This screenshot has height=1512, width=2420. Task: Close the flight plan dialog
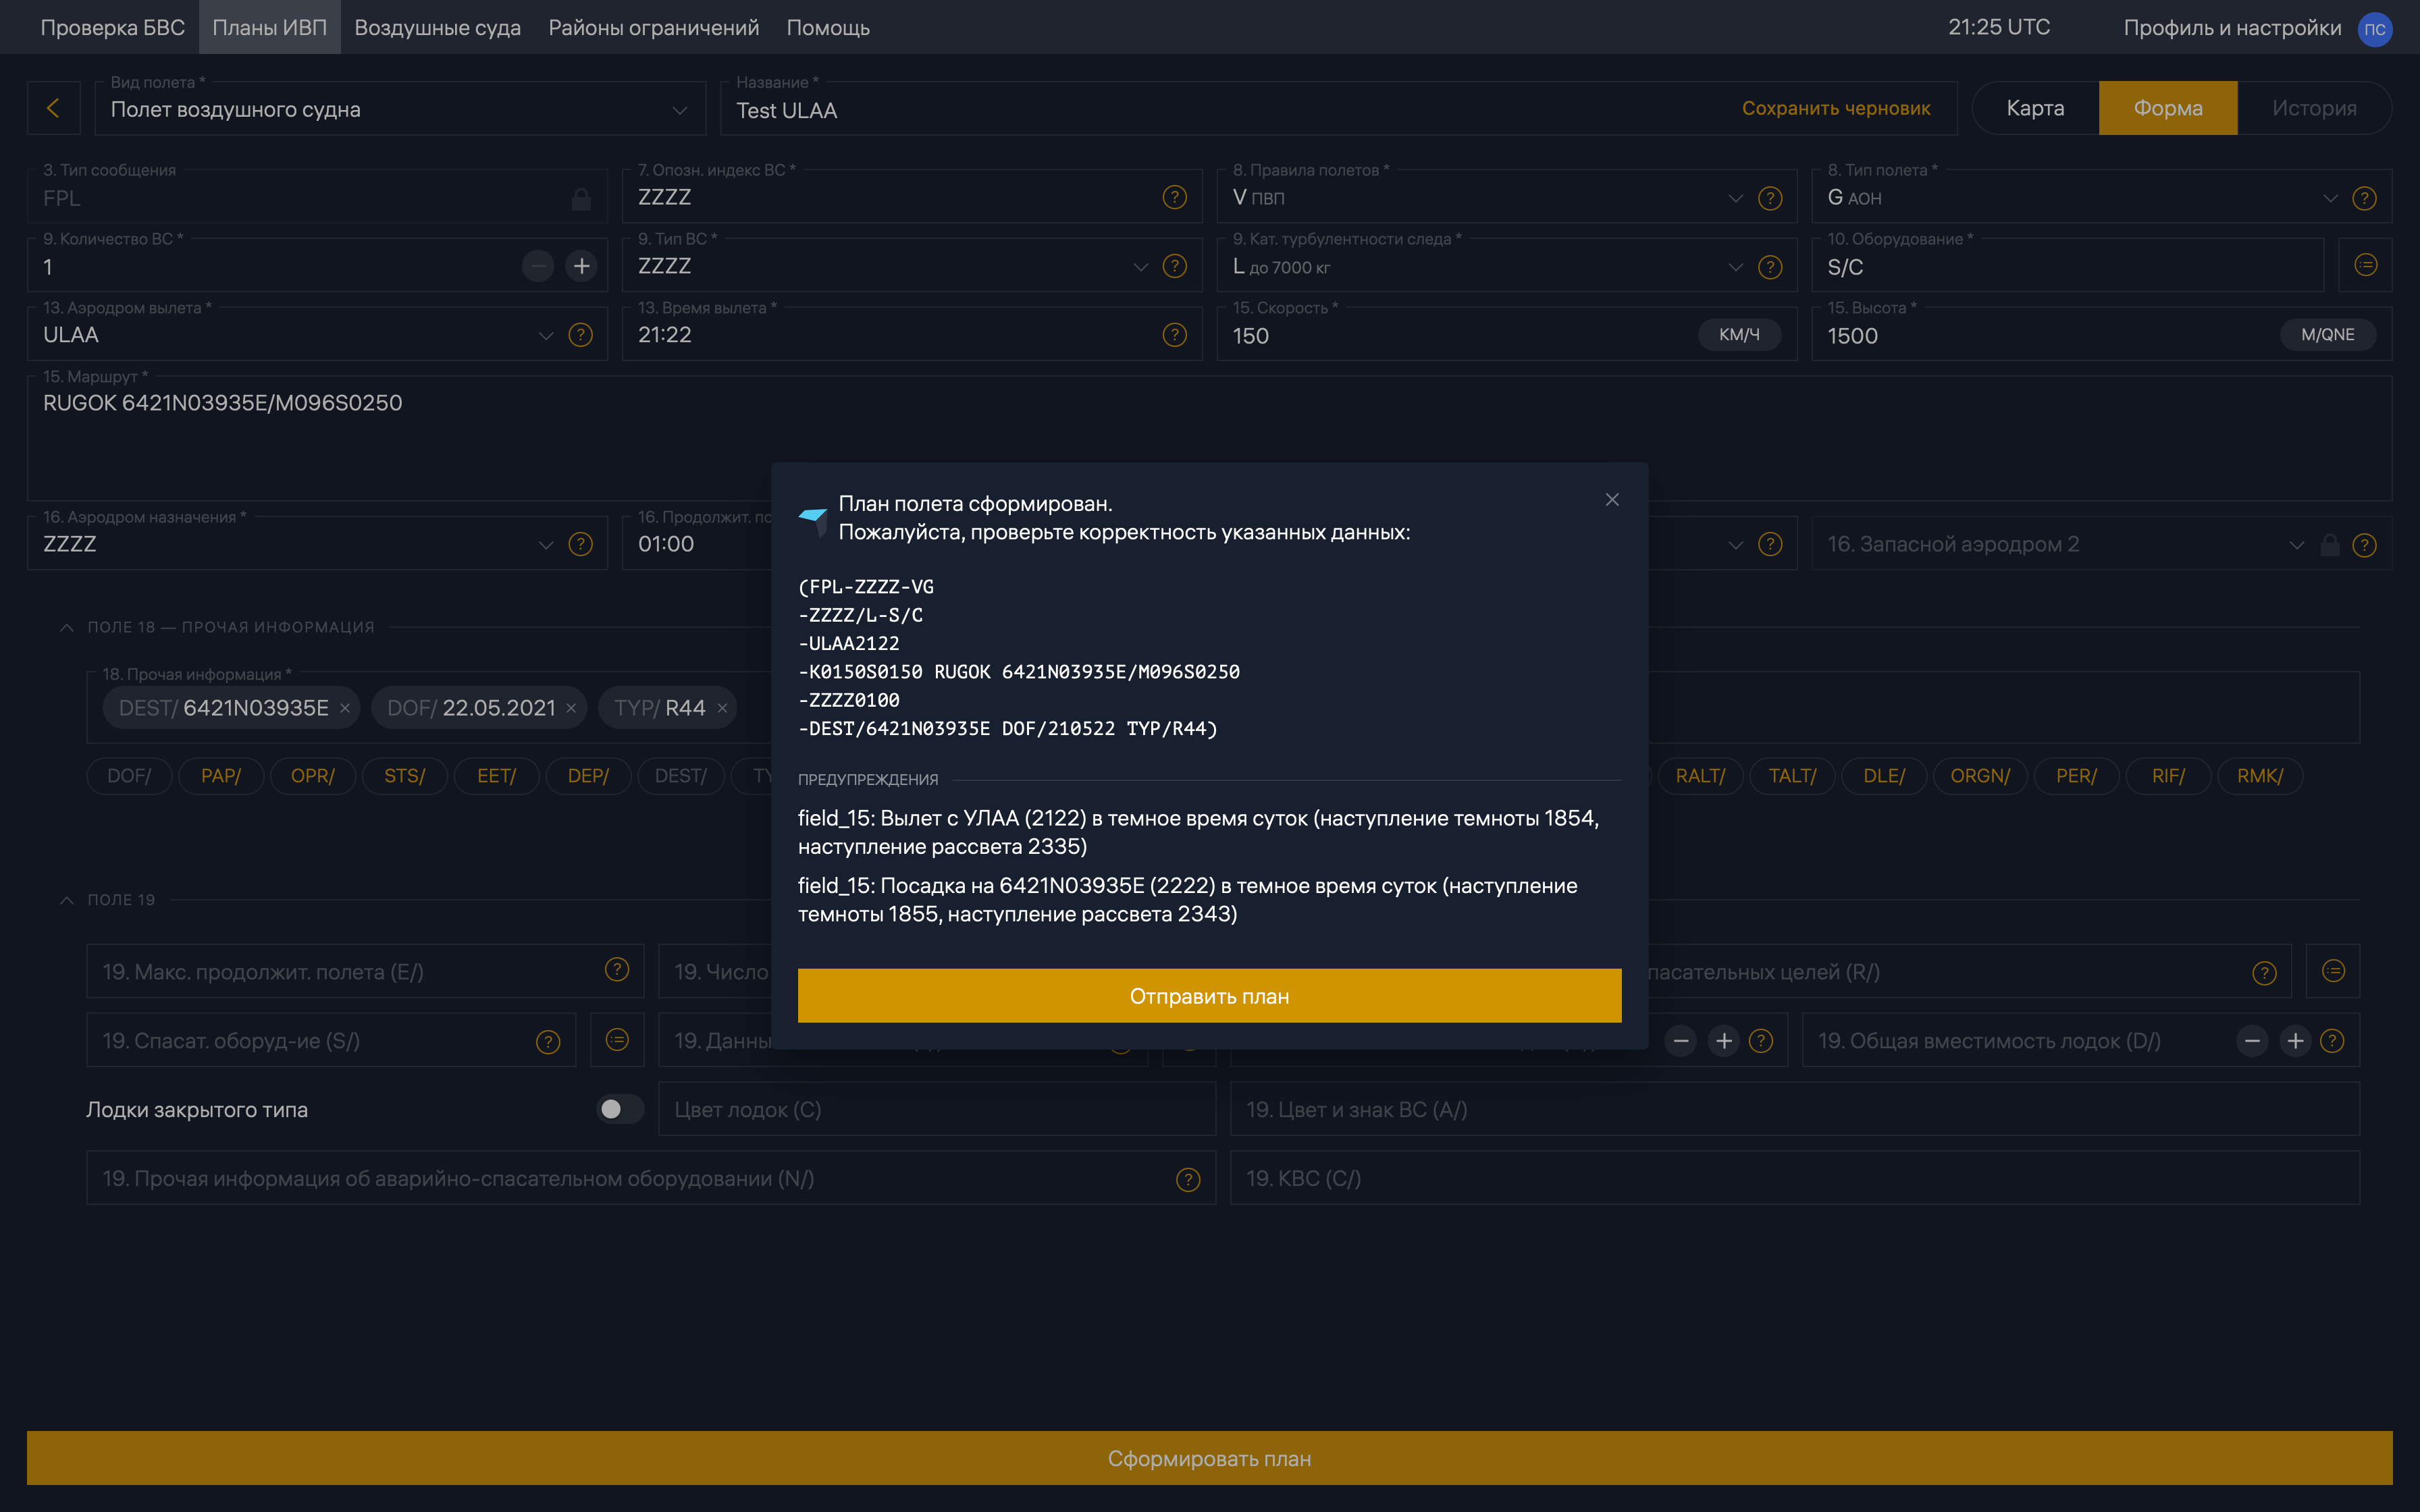(1612, 500)
